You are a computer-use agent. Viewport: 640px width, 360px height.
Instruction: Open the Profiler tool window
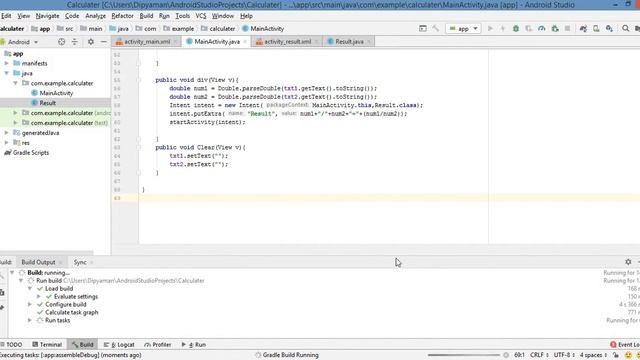click(x=158, y=344)
